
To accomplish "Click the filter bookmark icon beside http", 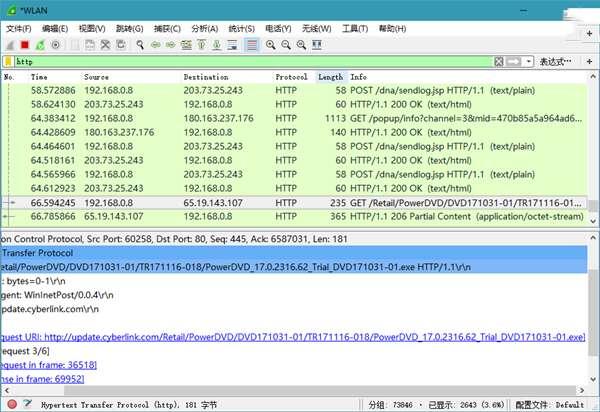I will [8, 61].
